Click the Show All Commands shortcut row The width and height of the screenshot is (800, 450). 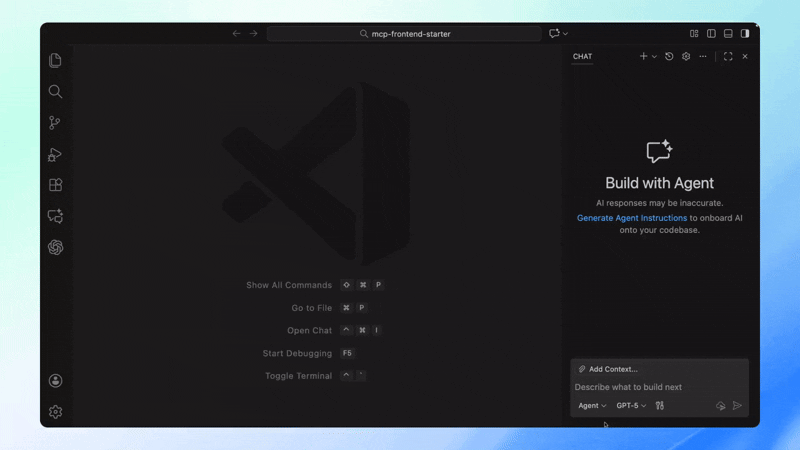314,285
